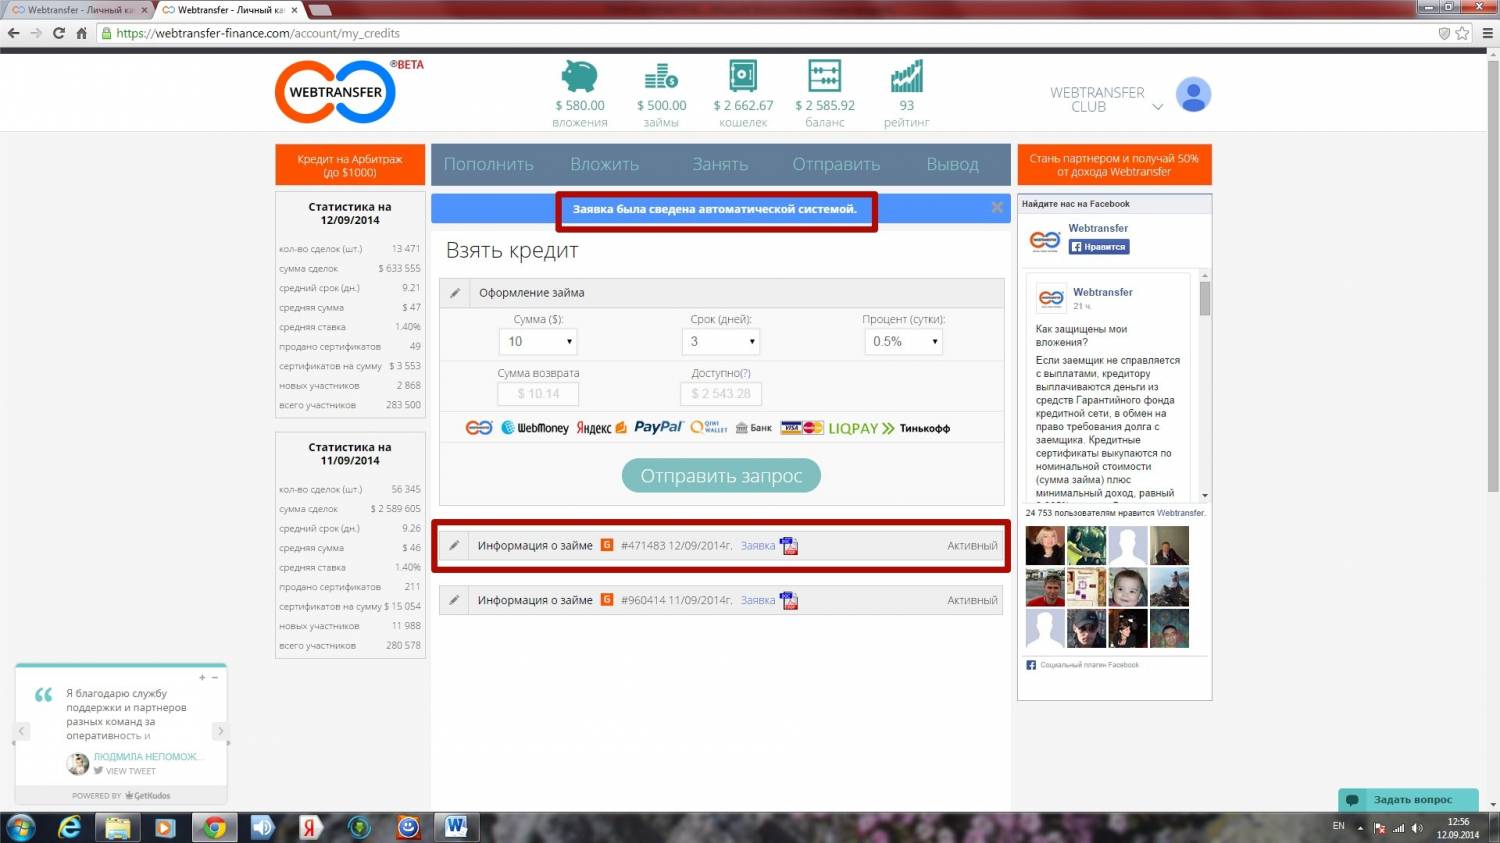This screenshot has height=843, width=1500.
Task: Open the баланс balance icon
Action: coord(825,77)
